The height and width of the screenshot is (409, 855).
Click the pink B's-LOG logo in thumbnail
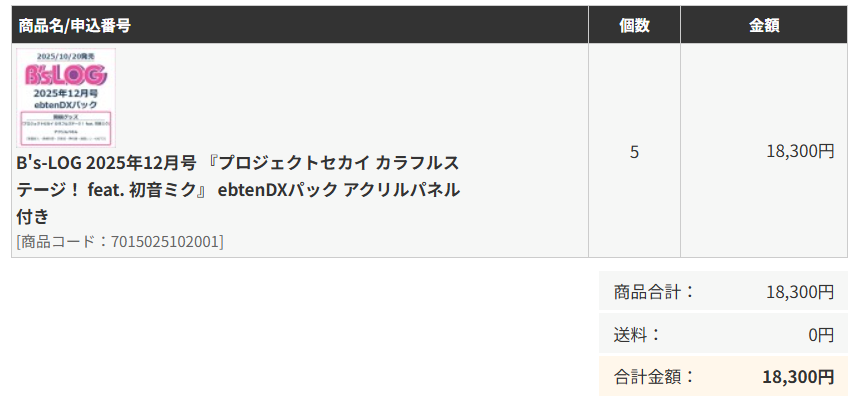66,75
